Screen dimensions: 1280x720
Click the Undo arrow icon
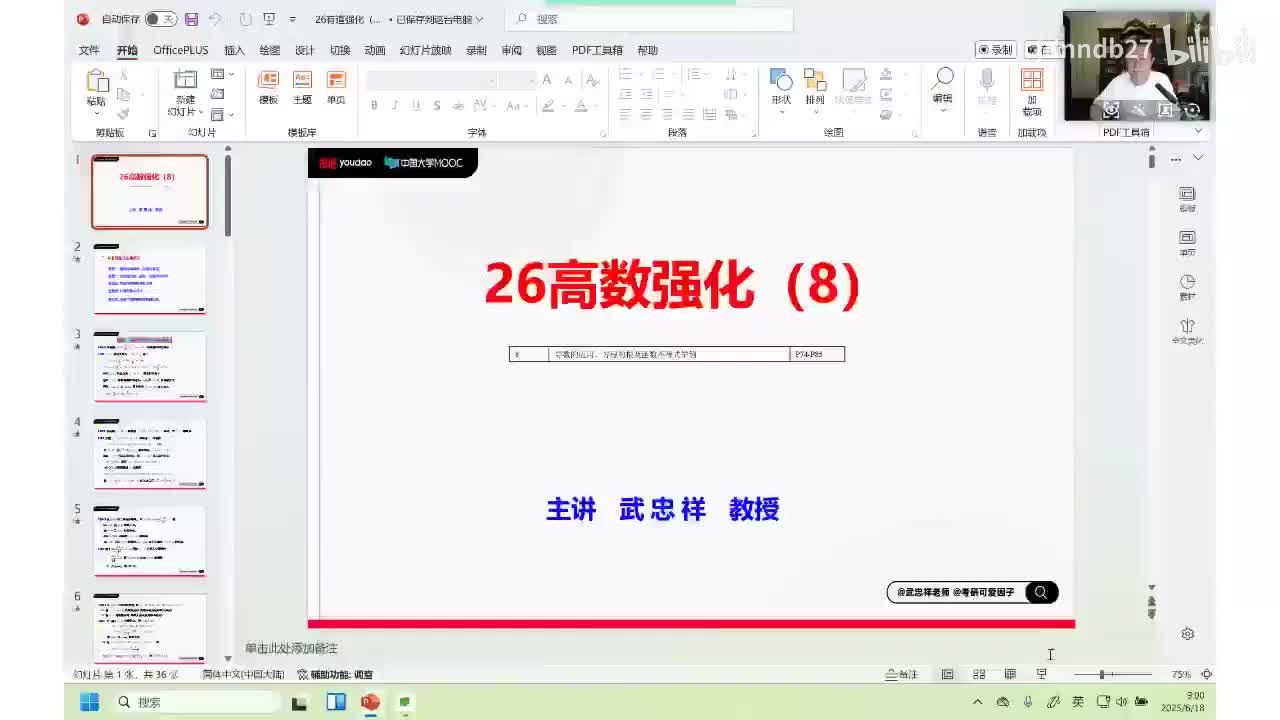tap(215, 19)
